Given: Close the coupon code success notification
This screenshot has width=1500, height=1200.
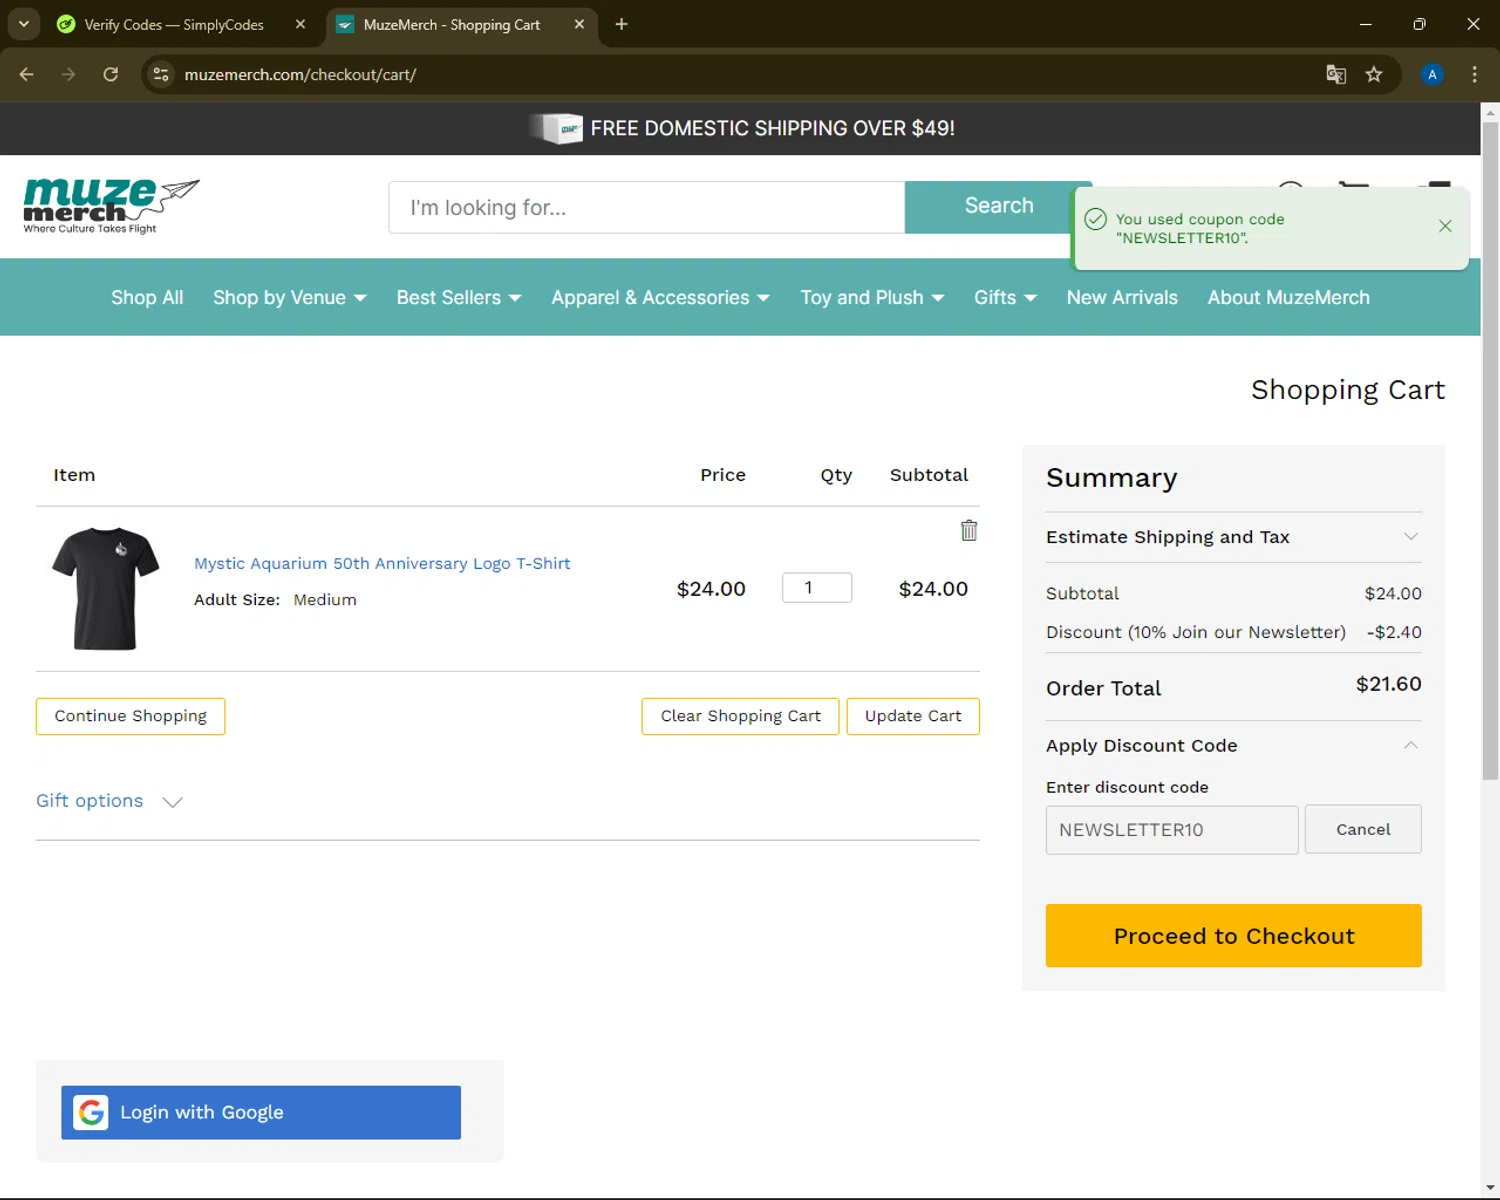Looking at the screenshot, I should click(1445, 226).
